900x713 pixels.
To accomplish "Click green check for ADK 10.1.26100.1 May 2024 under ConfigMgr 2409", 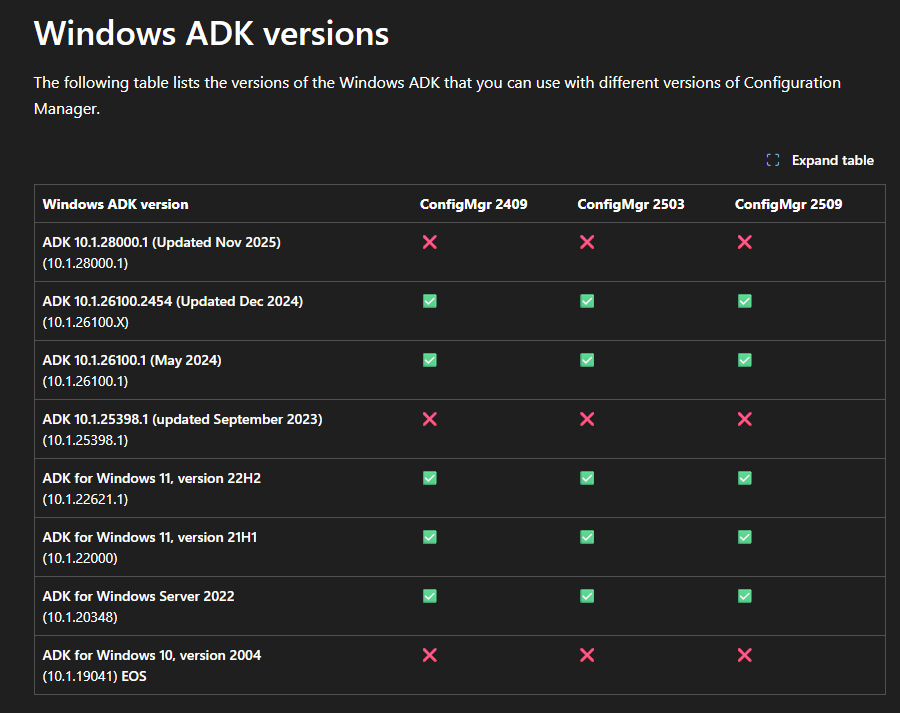I will click(x=429, y=360).
